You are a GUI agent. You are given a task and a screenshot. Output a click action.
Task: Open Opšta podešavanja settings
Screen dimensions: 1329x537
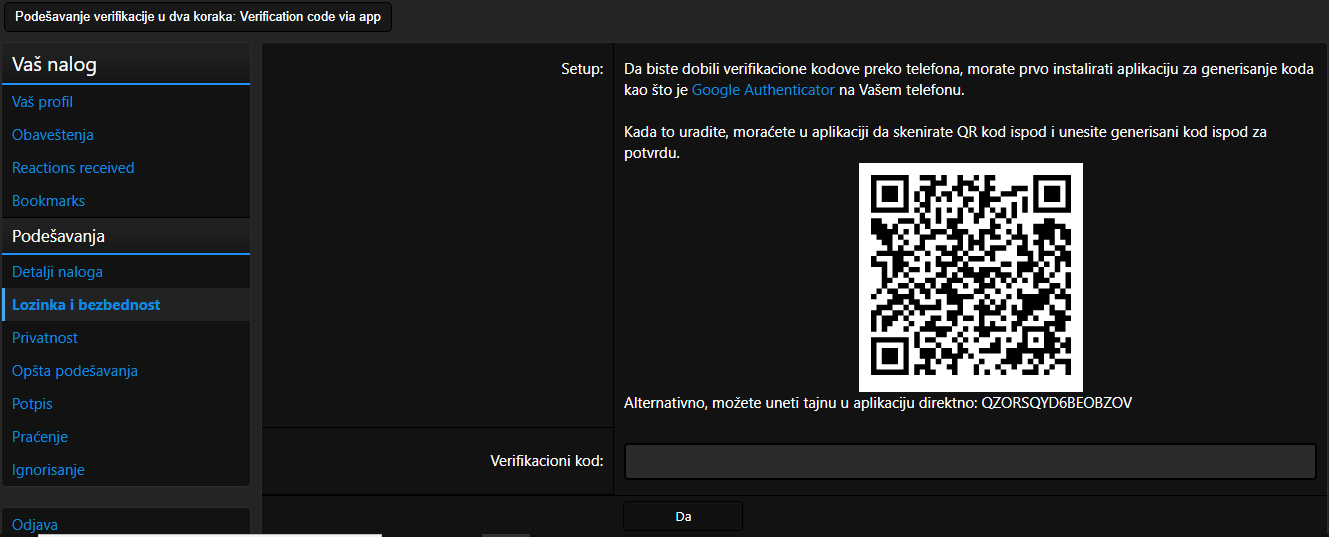click(x=75, y=371)
